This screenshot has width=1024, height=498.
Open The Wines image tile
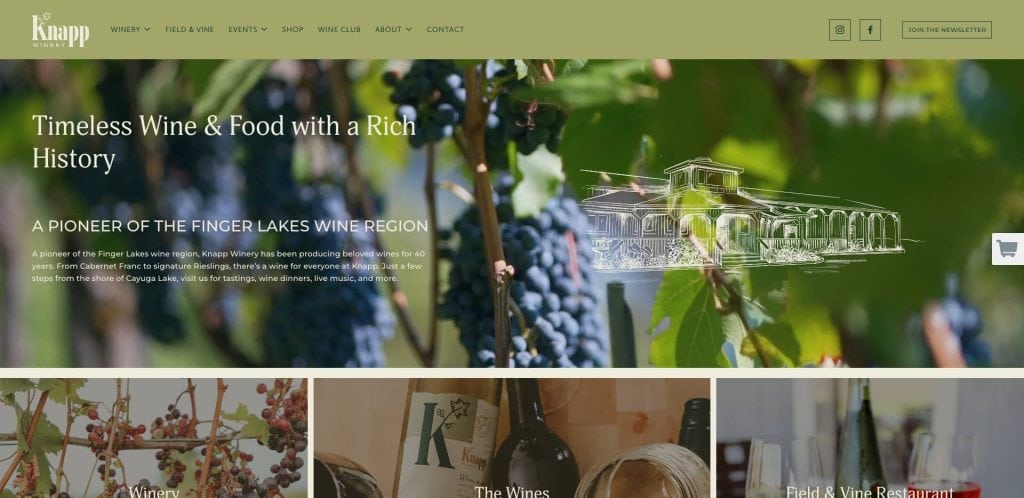512,438
